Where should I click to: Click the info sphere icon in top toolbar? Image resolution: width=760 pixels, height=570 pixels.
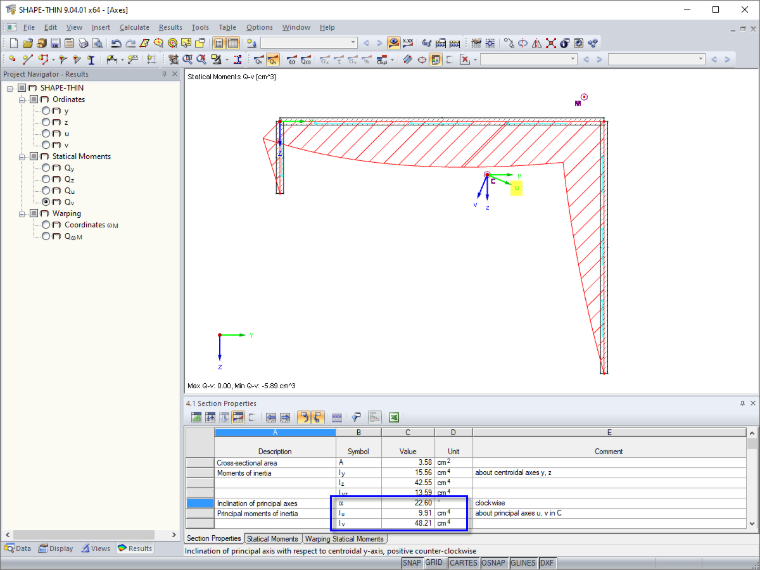point(565,43)
